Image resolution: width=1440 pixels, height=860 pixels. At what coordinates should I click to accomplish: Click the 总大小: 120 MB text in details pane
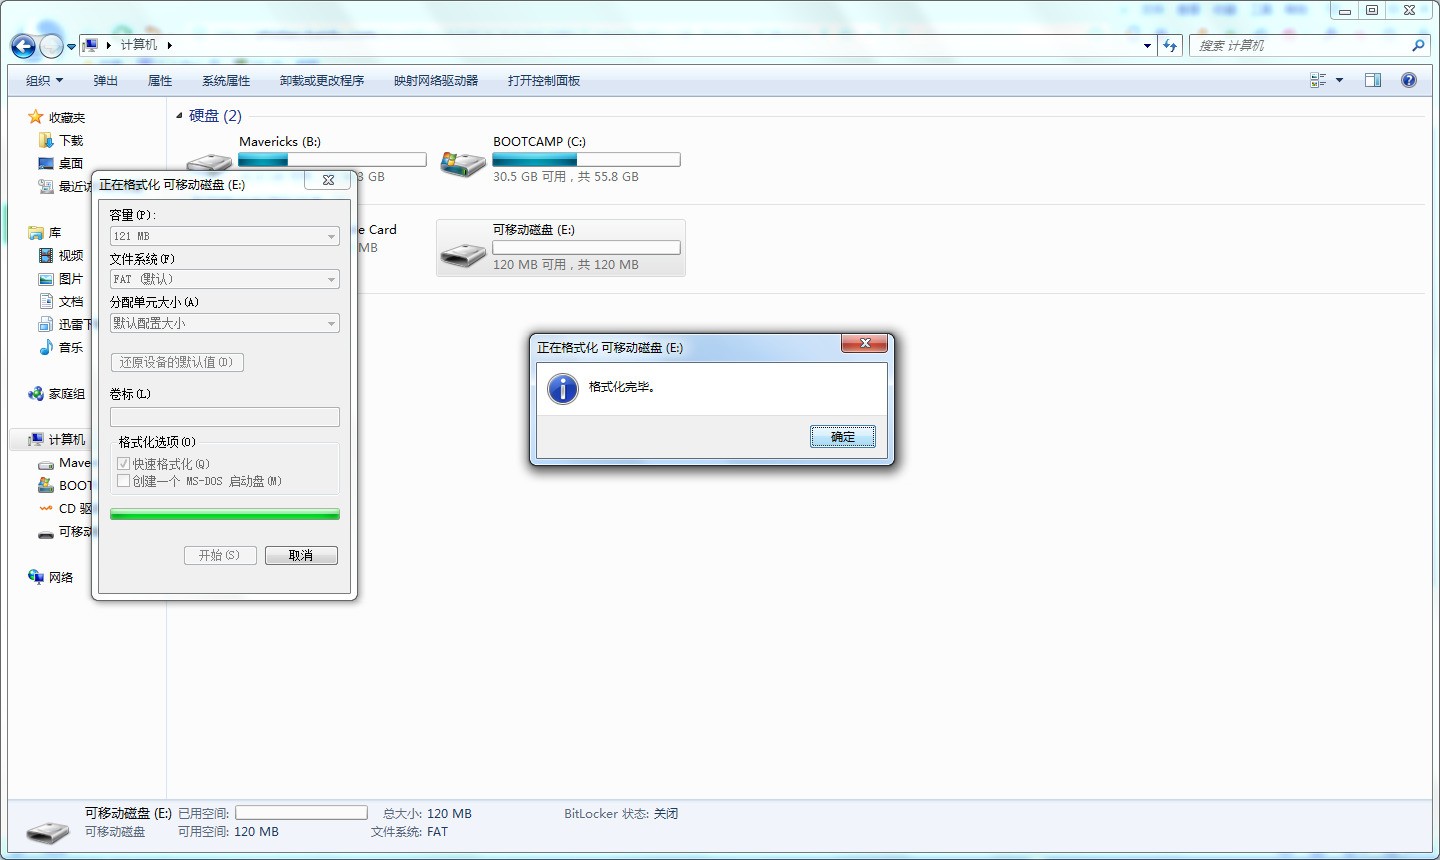pos(427,814)
